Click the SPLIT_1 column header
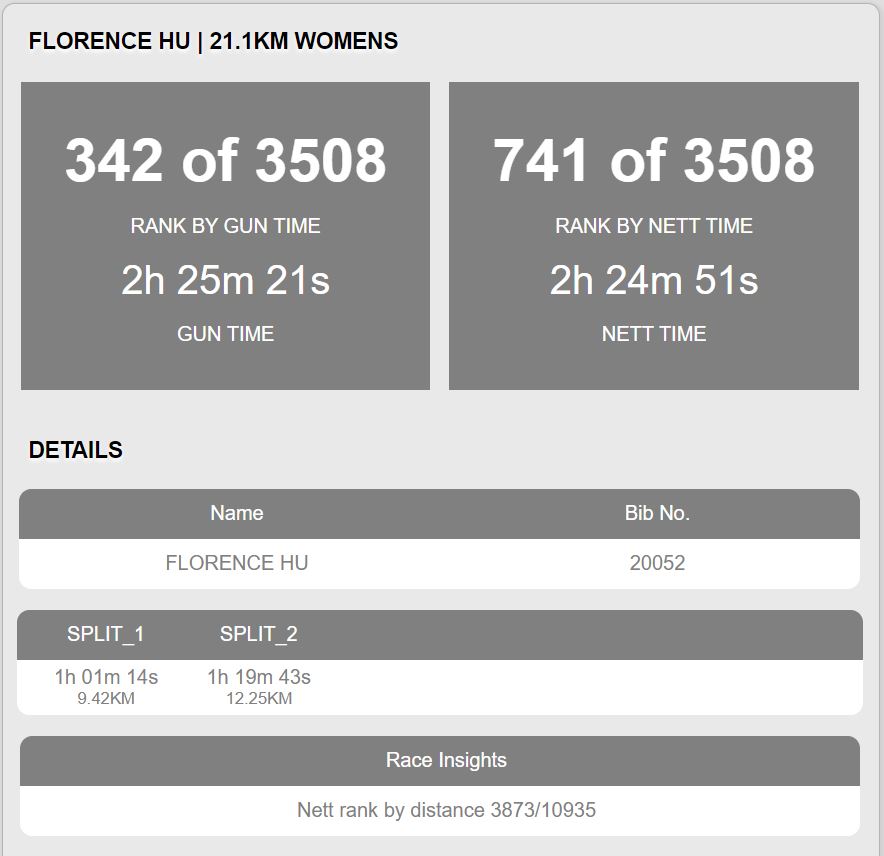Viewport: 884px width, 856px height. pos(106,634)
